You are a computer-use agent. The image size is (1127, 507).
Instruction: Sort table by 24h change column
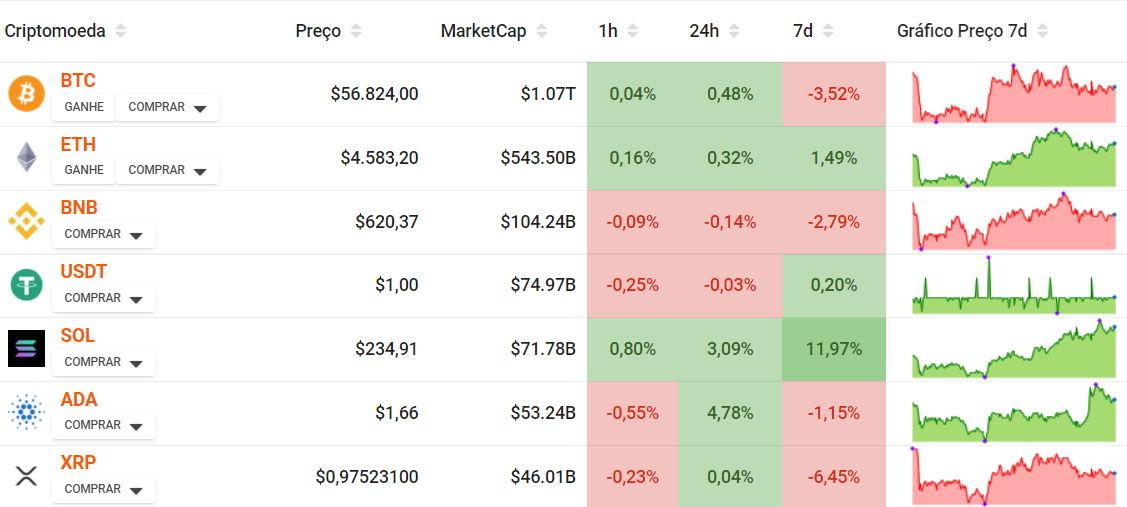(734, 31)
